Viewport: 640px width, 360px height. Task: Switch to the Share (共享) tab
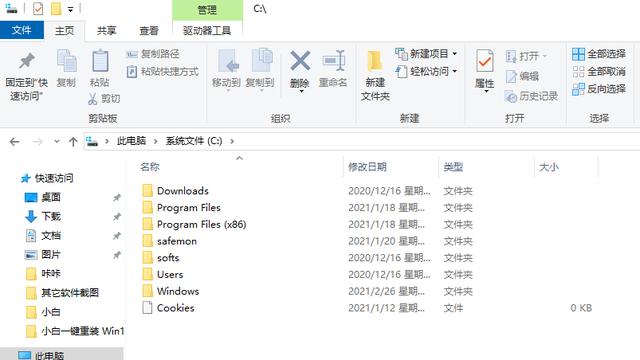[107, 31]
